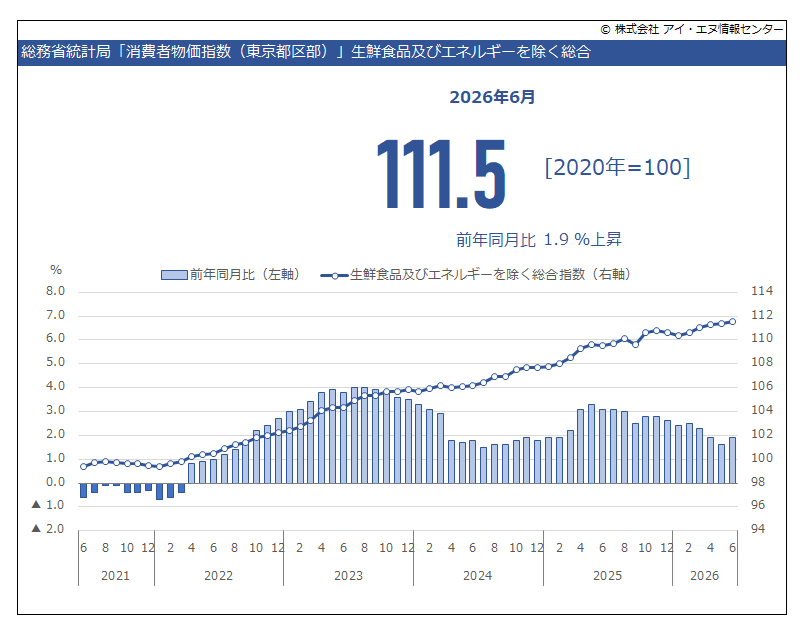
Task: Click right axis value 108
Action: click(762, 362)
